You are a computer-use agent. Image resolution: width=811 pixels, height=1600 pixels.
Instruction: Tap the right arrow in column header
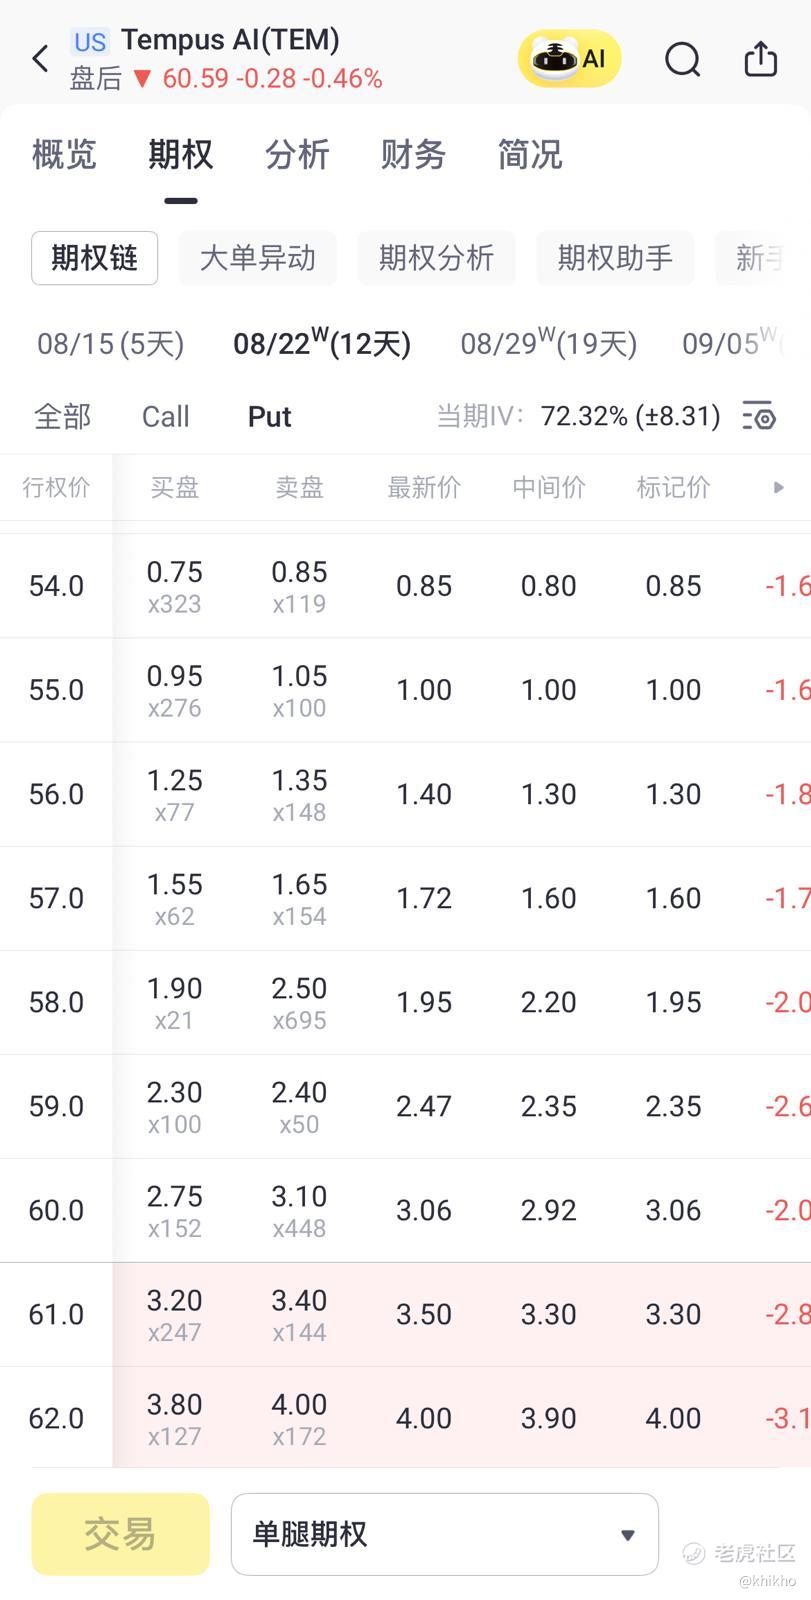(779, 488)
